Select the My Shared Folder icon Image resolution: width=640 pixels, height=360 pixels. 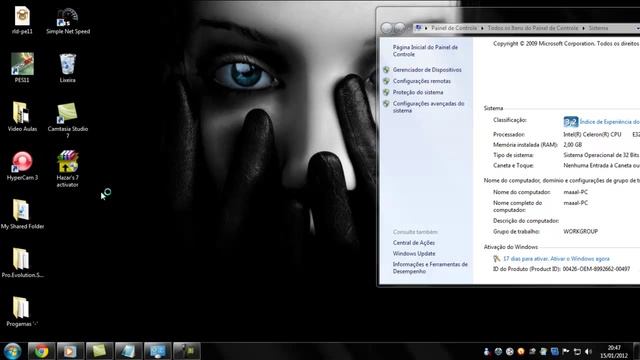pyautogui.click(x=22, y=214)
